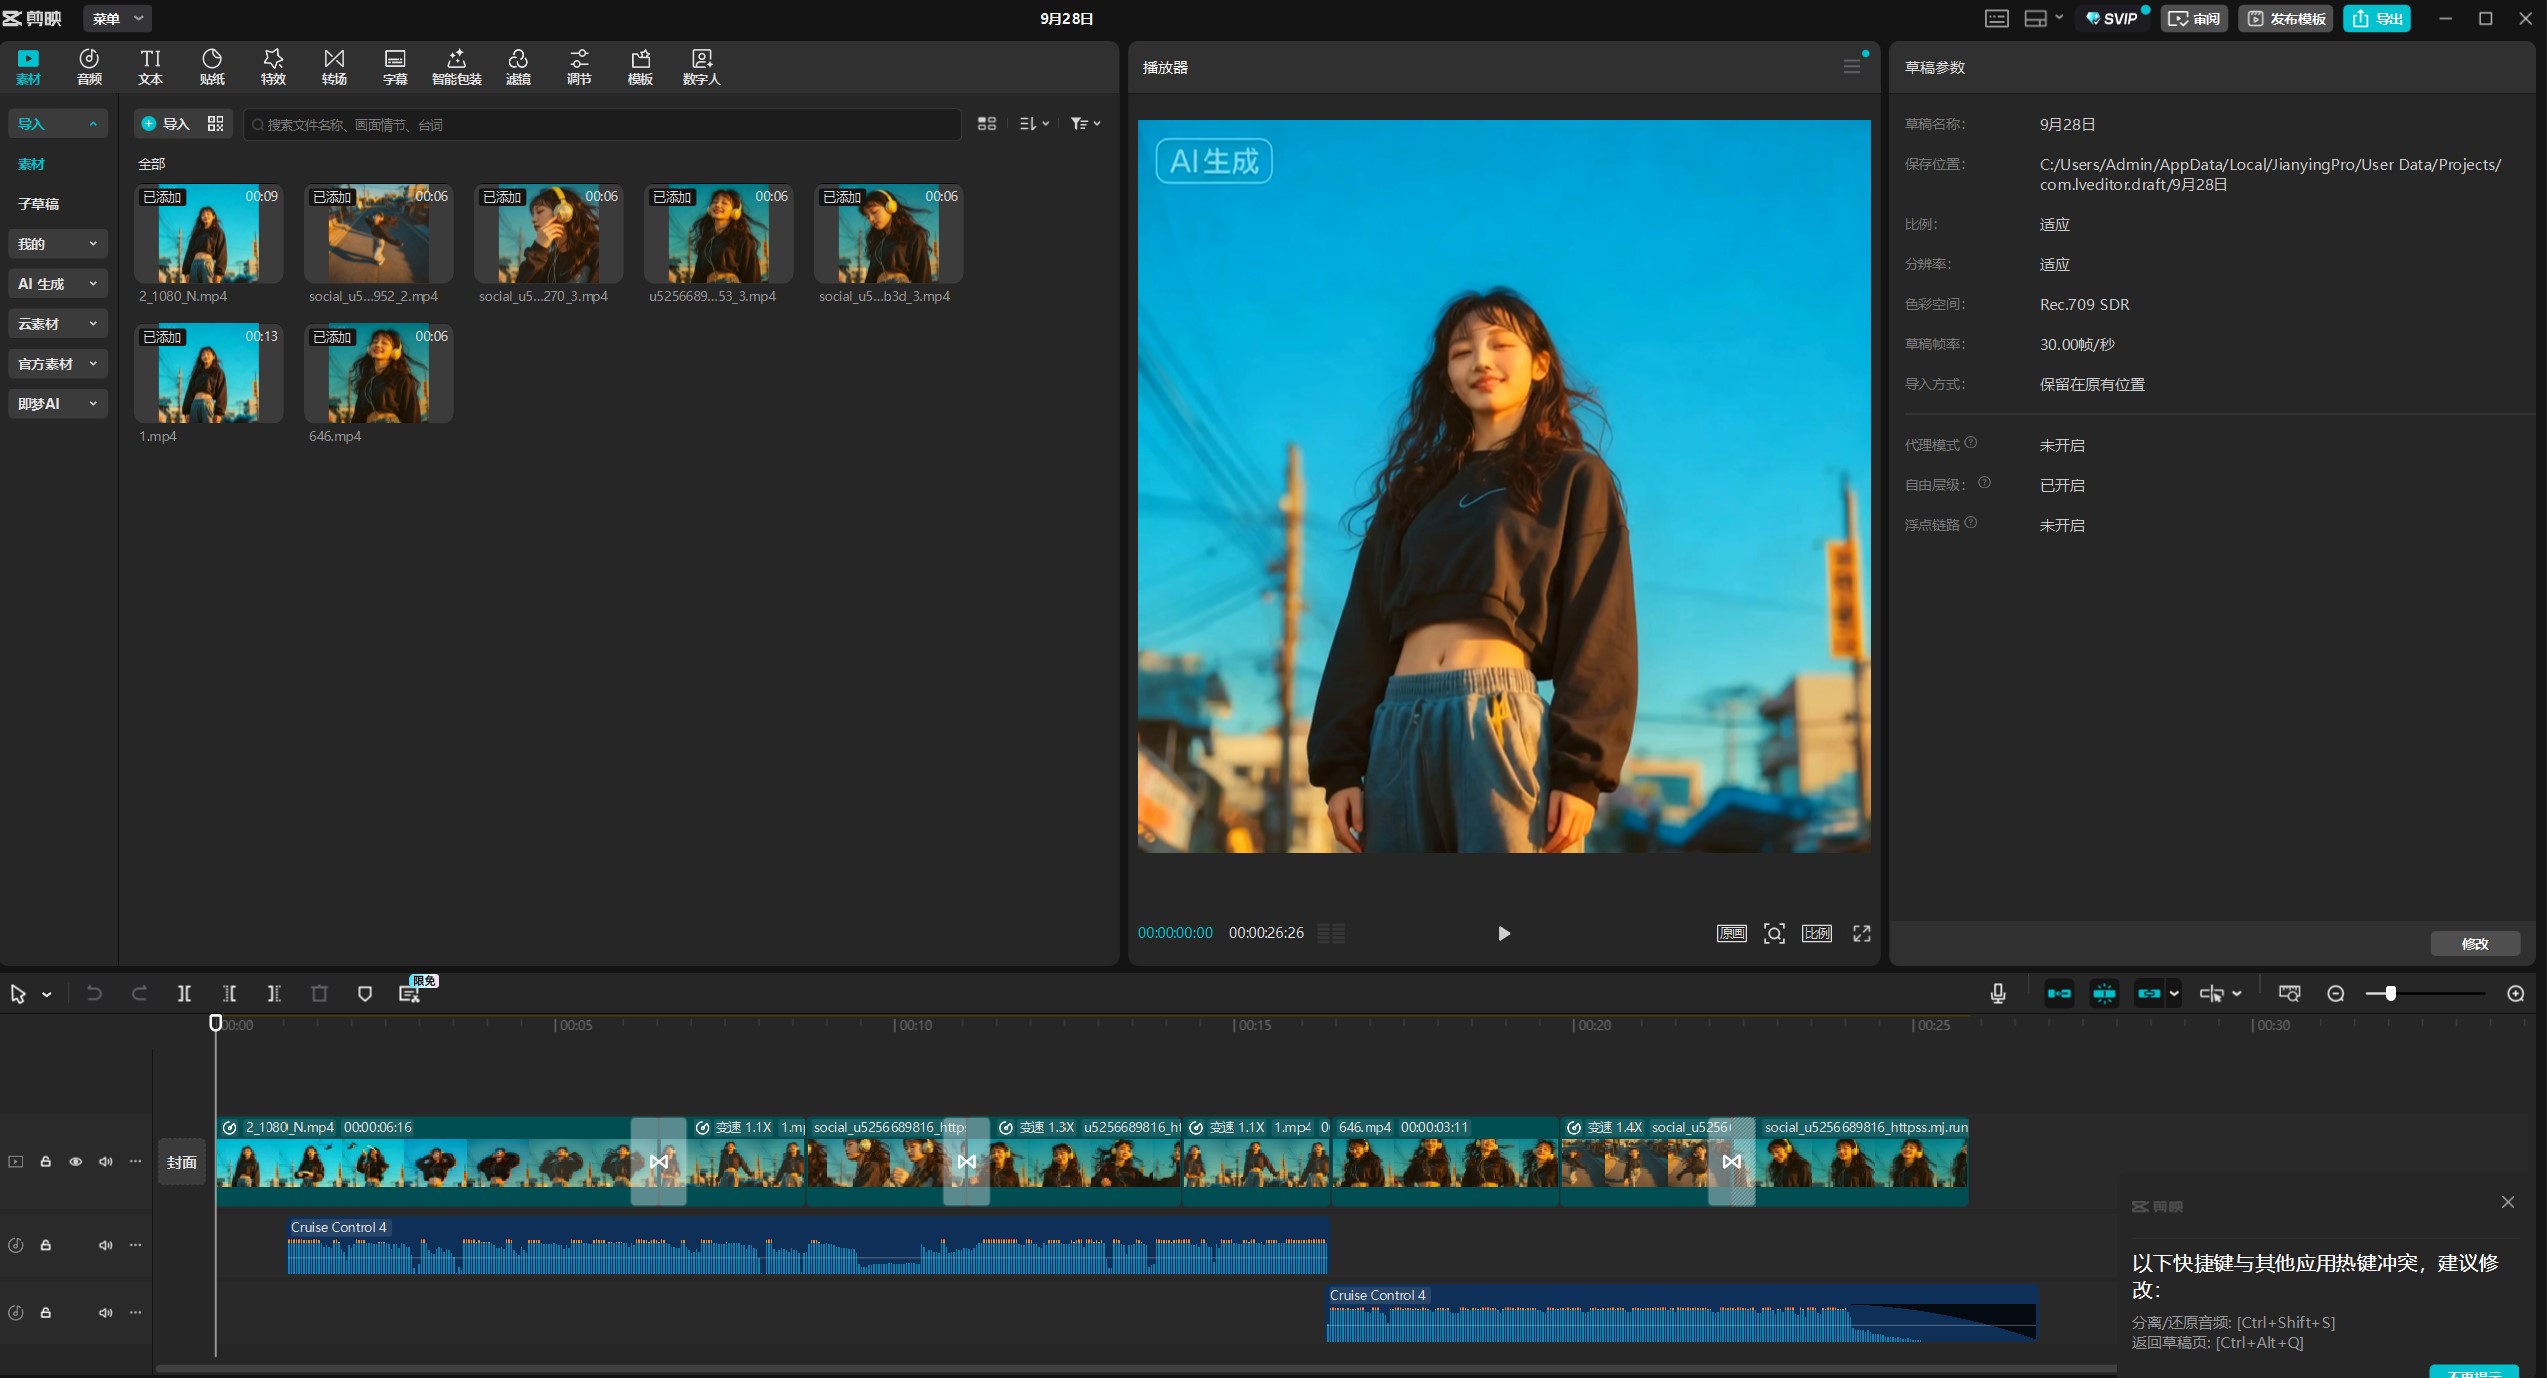Select the 子草稿 sidebar item
2547x1378 pixels.
coord(38,204)
